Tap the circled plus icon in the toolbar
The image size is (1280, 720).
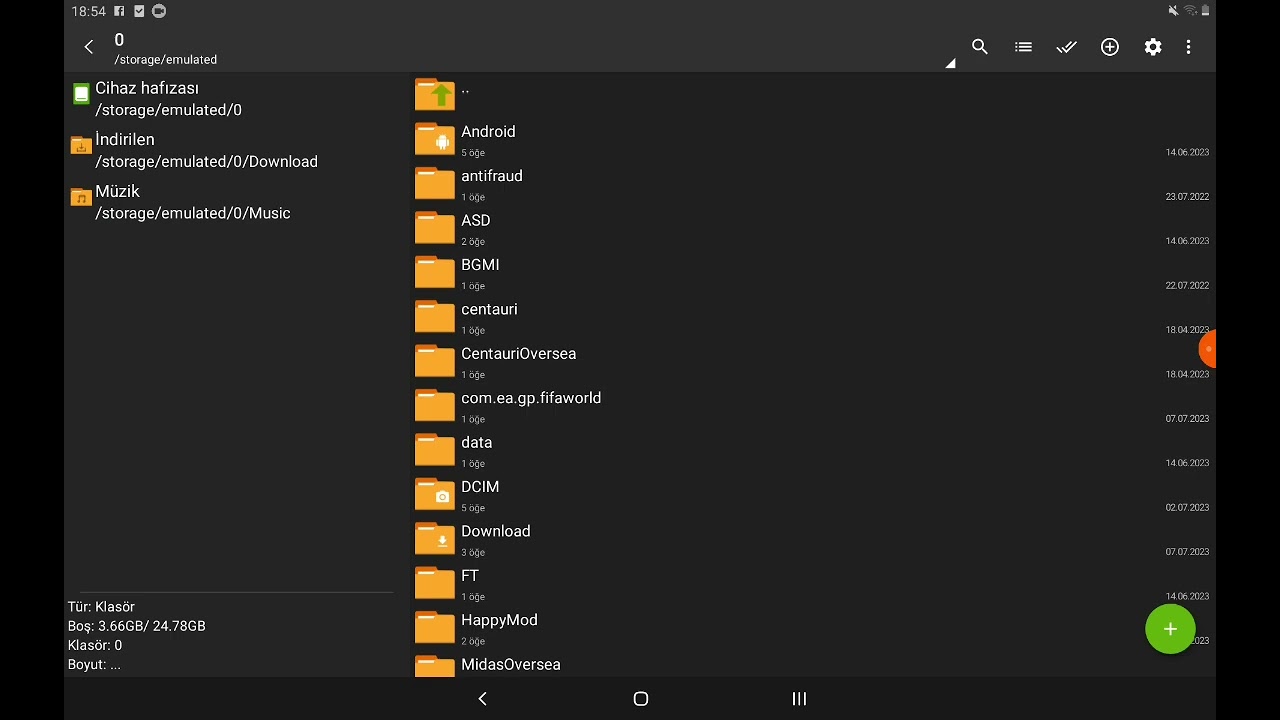click(x=1110, y=47)
